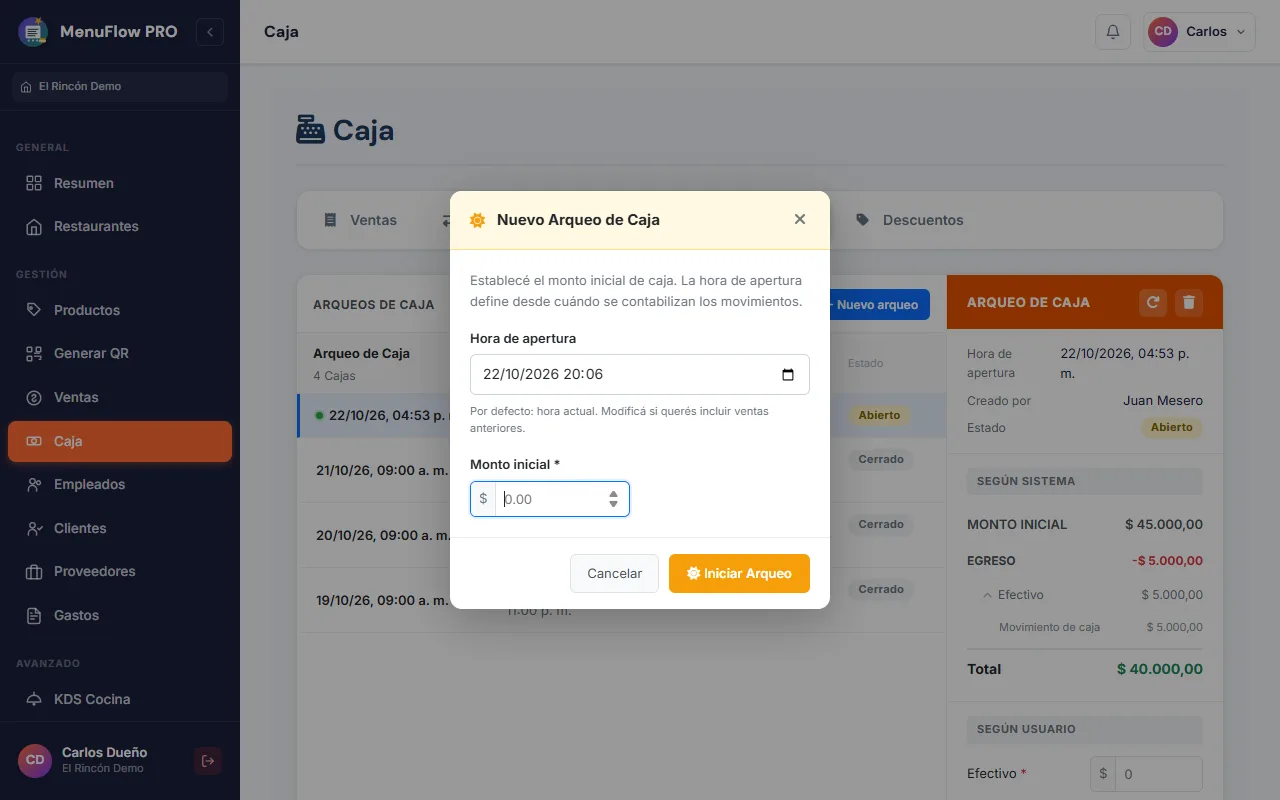Collapse the Efectivo egreso breakdown
The image size is (1280, 800).
tap(987, 595)
